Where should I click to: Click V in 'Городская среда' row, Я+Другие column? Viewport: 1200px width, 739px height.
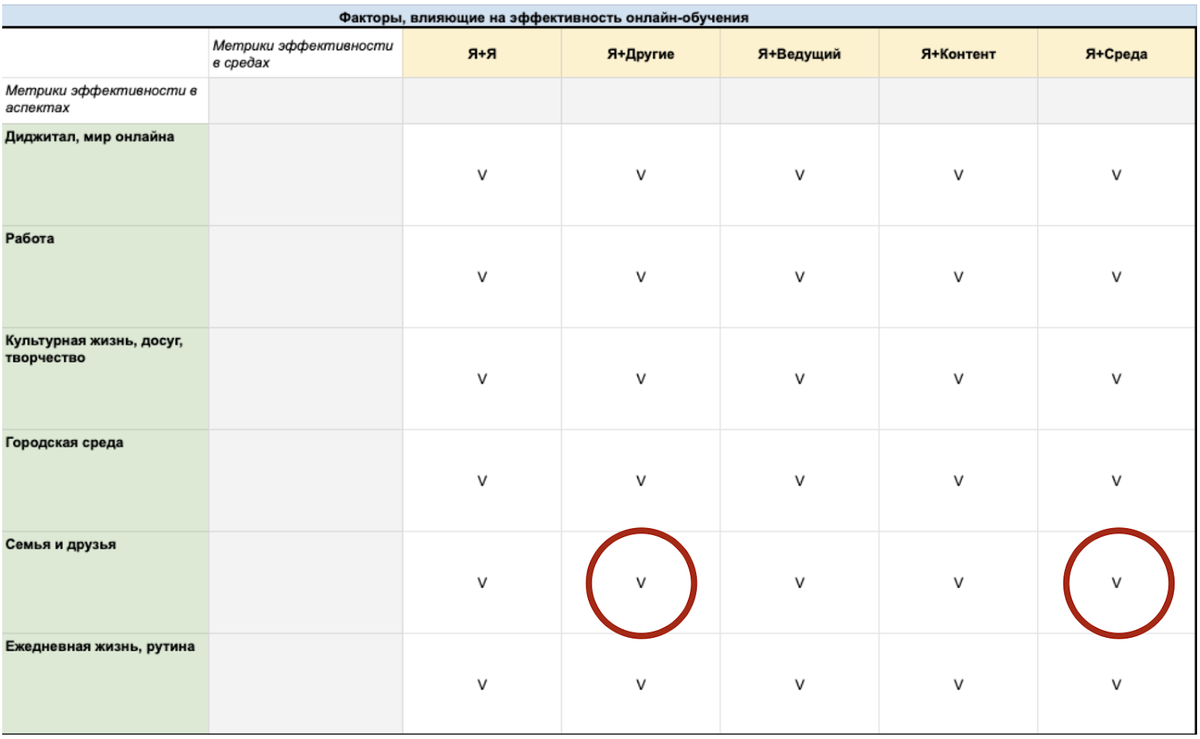tap(641, 481)
